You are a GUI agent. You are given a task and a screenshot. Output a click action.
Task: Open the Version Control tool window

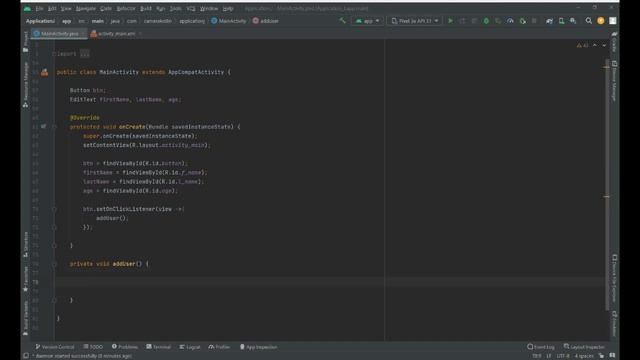(55, 347)
